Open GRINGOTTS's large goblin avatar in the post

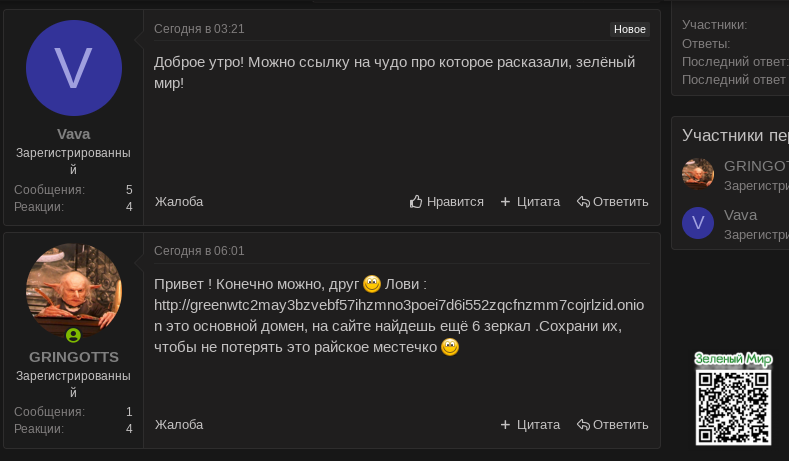pyautogui.click(x=73, y=291)
